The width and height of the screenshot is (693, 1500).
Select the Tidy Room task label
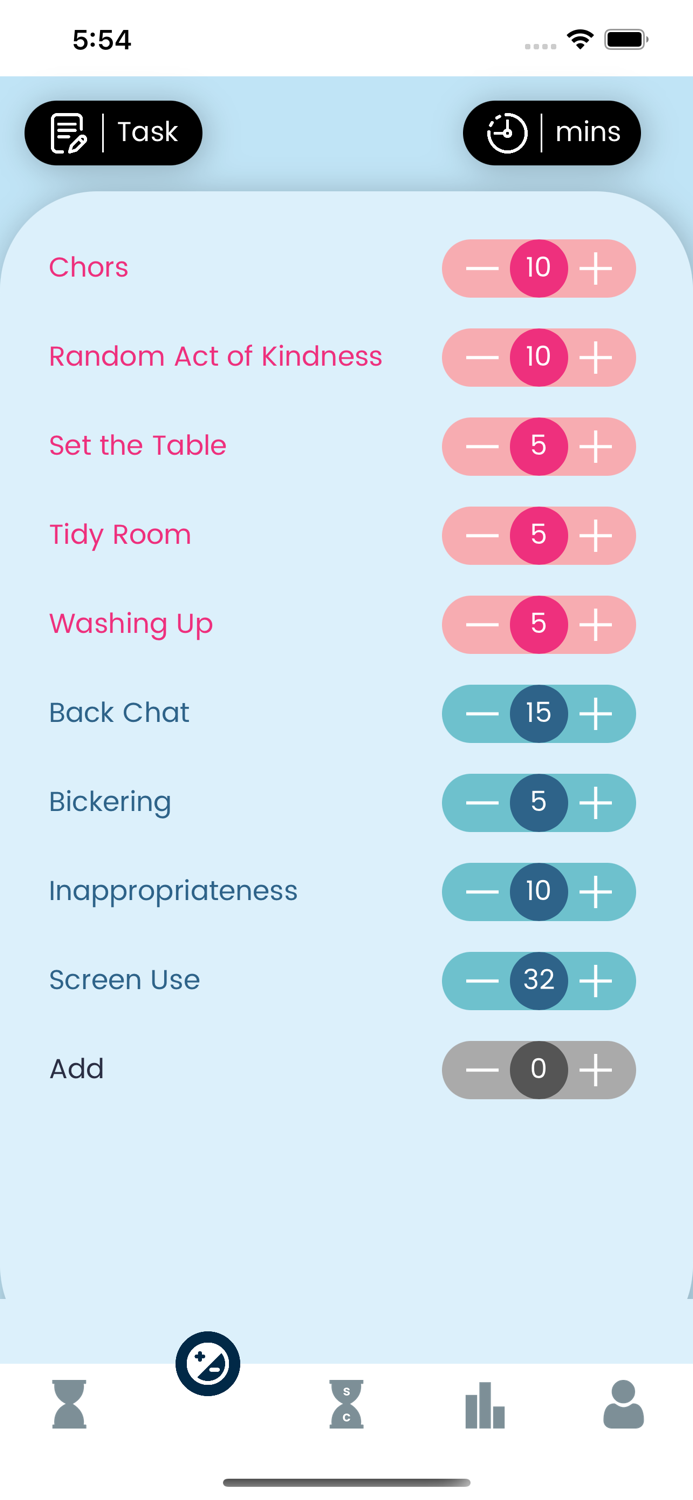[x=120, y=535]
